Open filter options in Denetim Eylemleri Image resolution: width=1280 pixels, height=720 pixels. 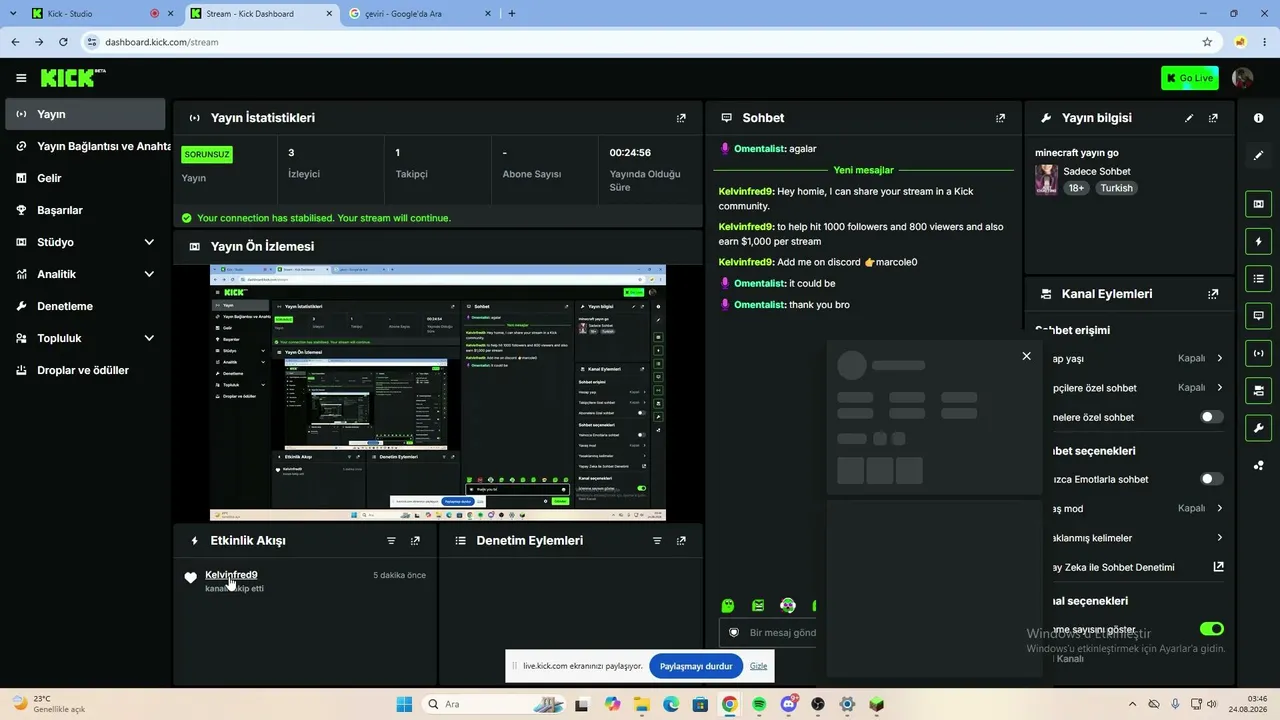click(657, 541)
